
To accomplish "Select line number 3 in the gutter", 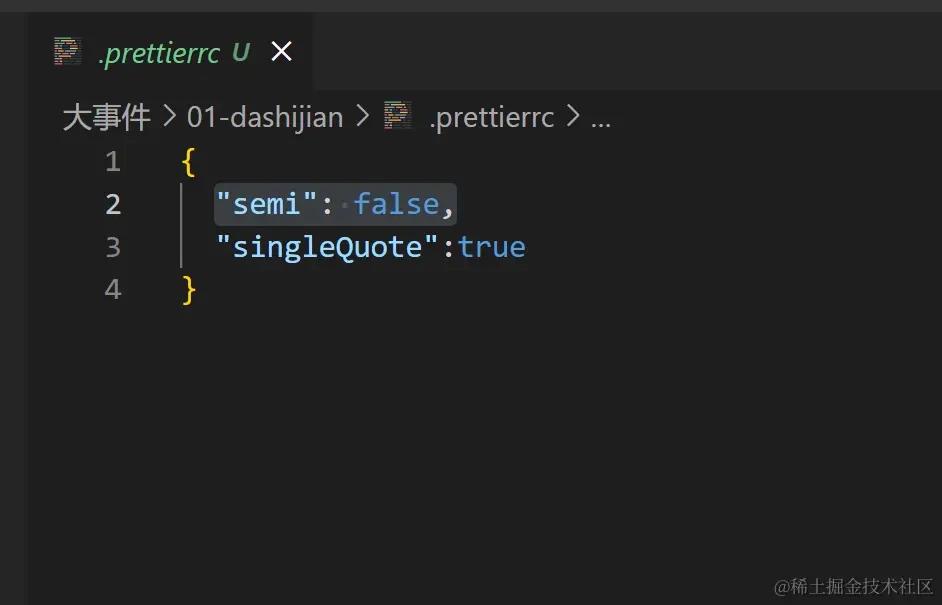I will click(112, 247).
